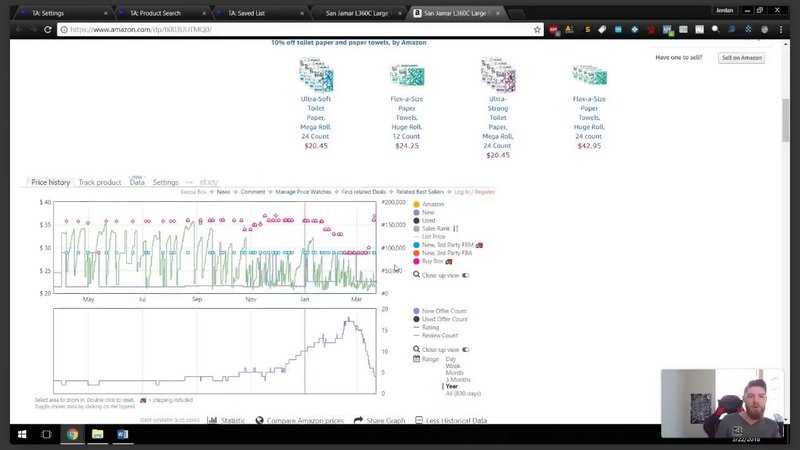Toggle the List Price legend entry
The image size is (800, 450).
(429, 237)
